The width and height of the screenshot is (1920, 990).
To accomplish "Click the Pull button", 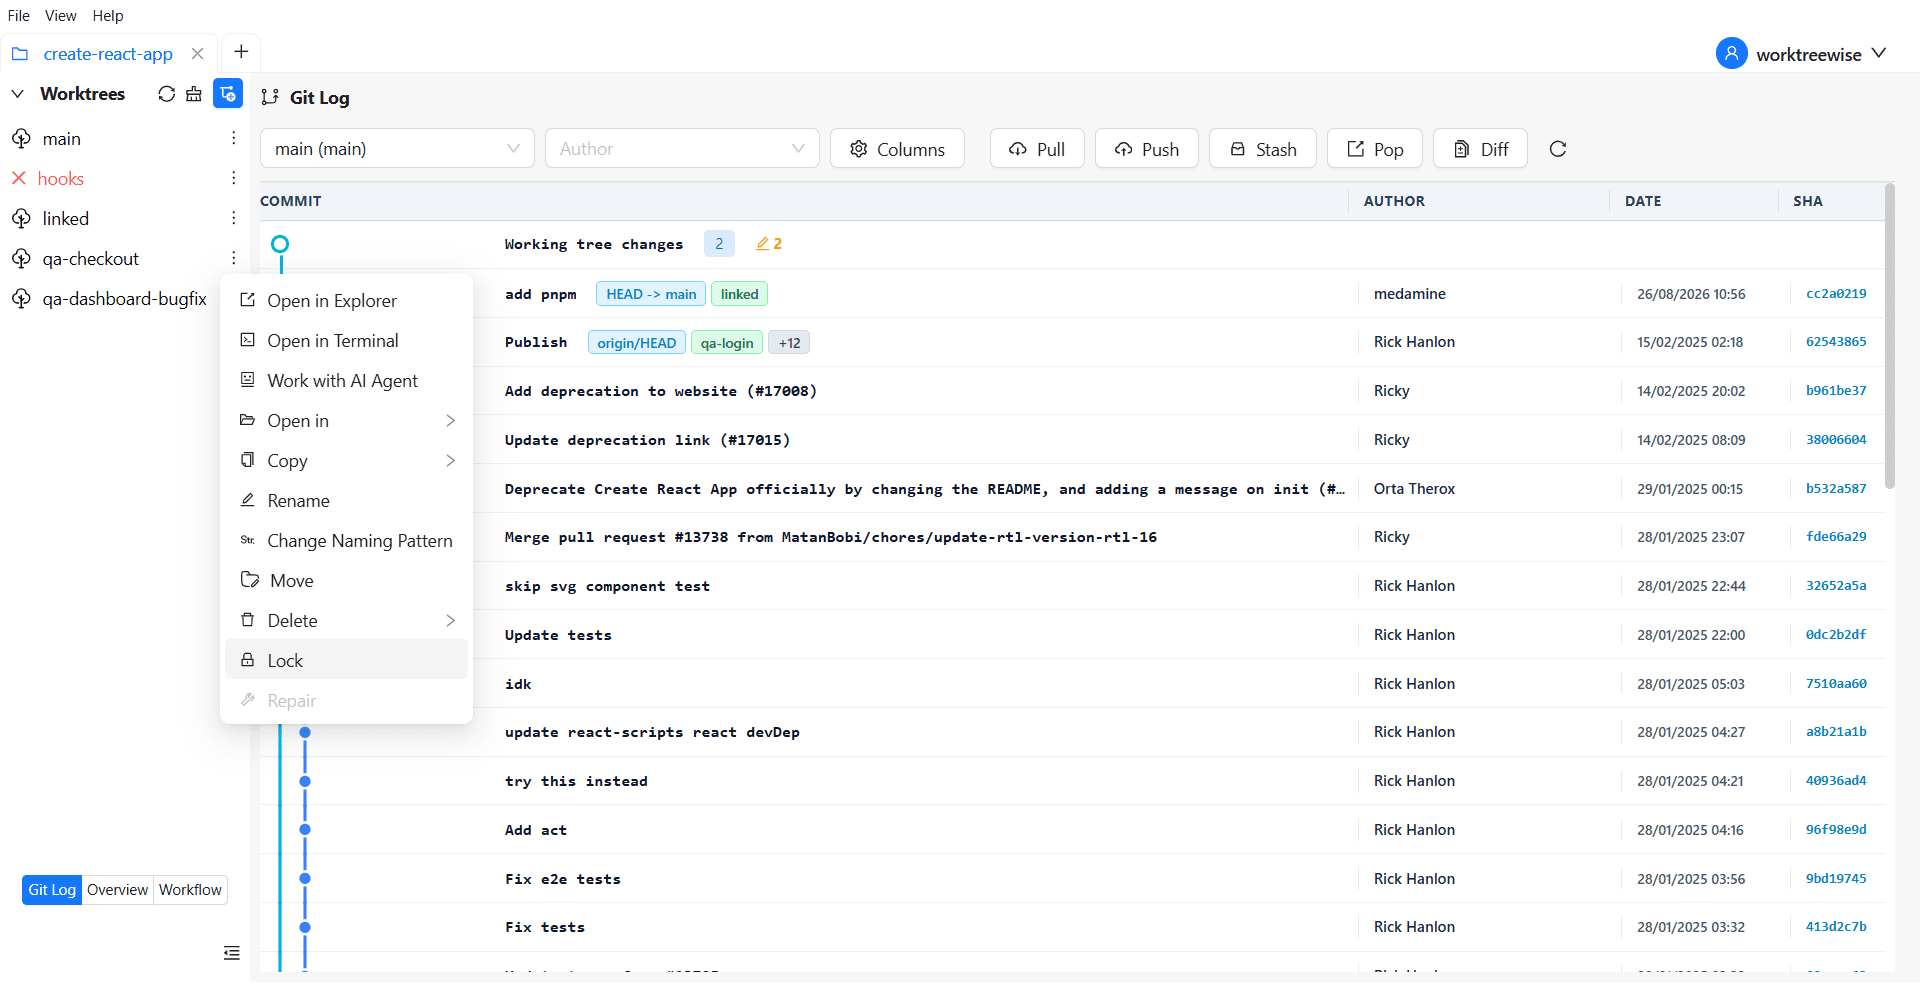I will (1037, 149).
